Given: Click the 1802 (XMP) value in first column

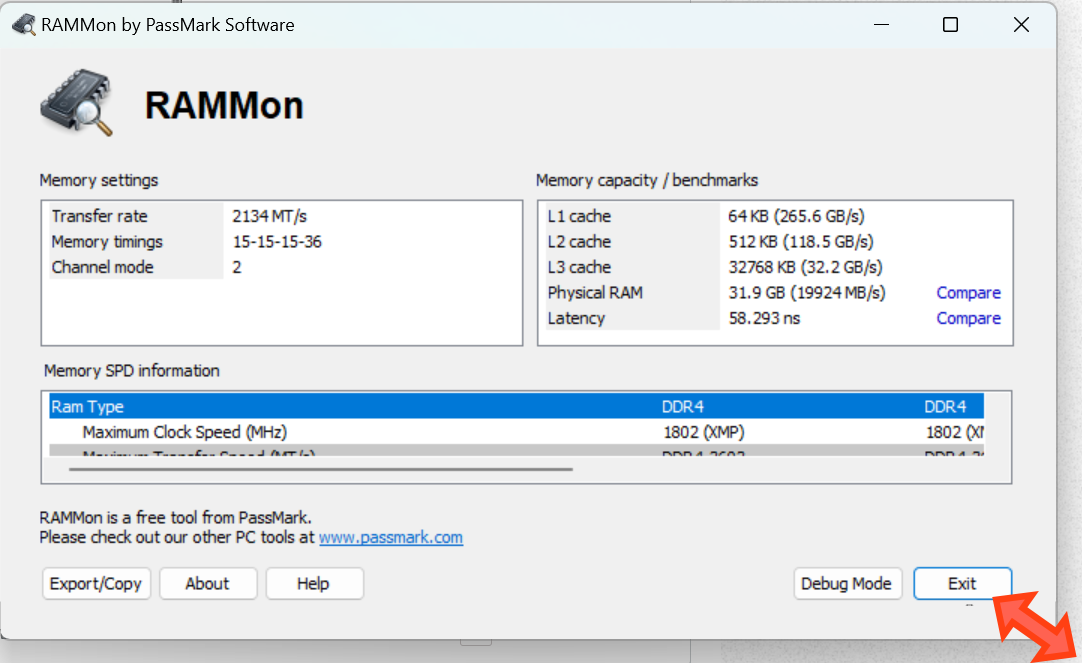Looking at the screenshot, I should 703,432.
